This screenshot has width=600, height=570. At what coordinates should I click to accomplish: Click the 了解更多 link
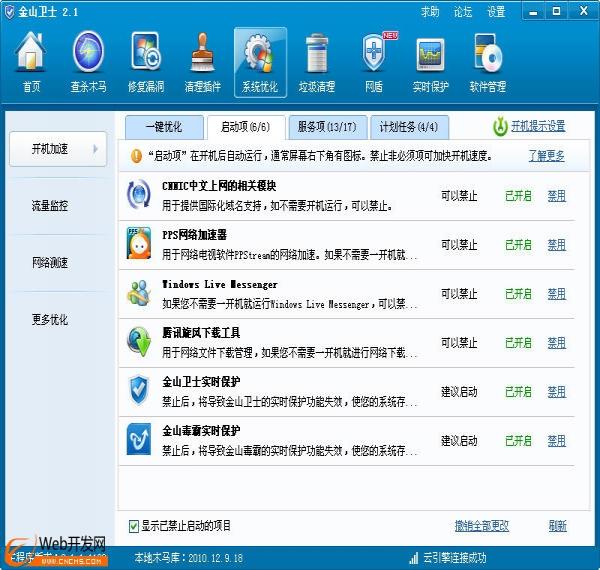tap(546, 156)
